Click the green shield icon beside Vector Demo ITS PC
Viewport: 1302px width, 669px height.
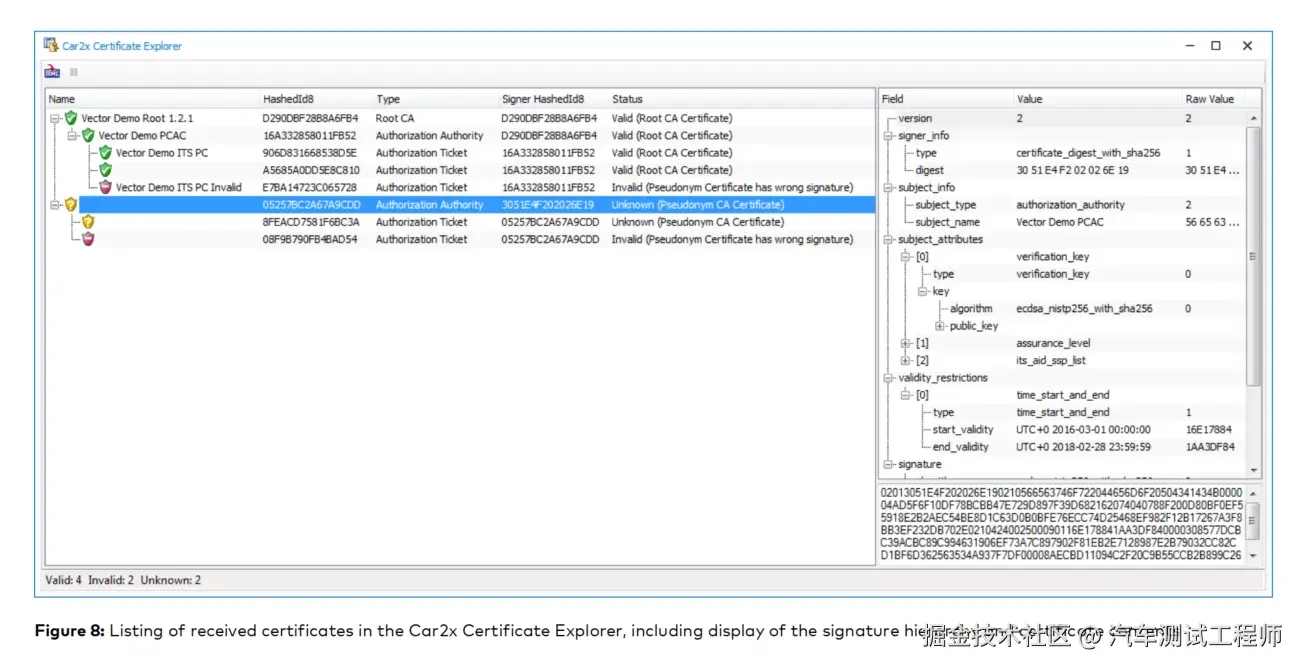point(105,153)
